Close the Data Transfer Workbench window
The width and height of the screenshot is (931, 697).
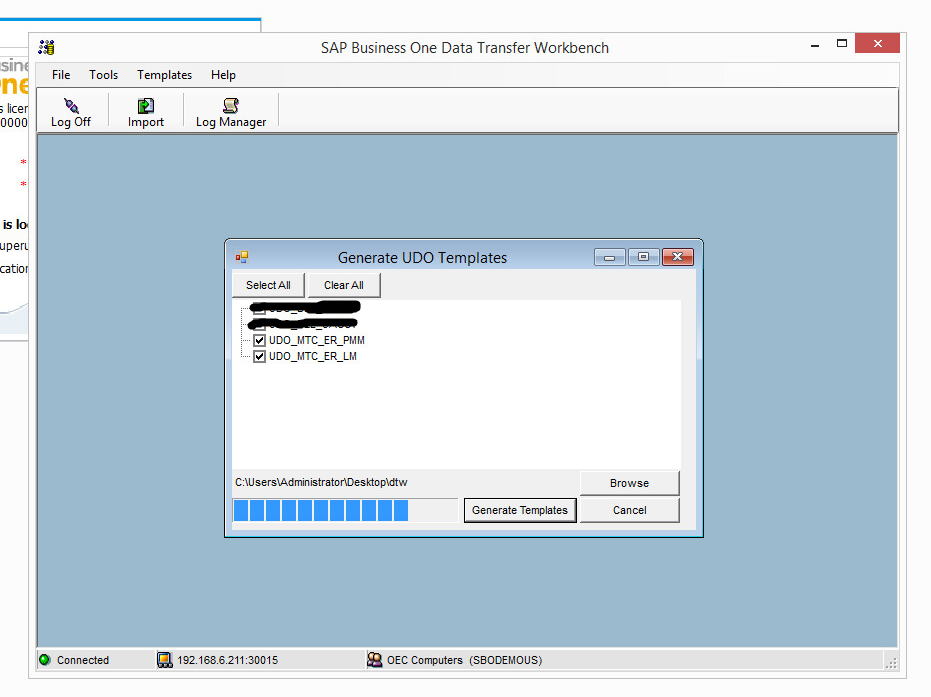coord(878,43)
